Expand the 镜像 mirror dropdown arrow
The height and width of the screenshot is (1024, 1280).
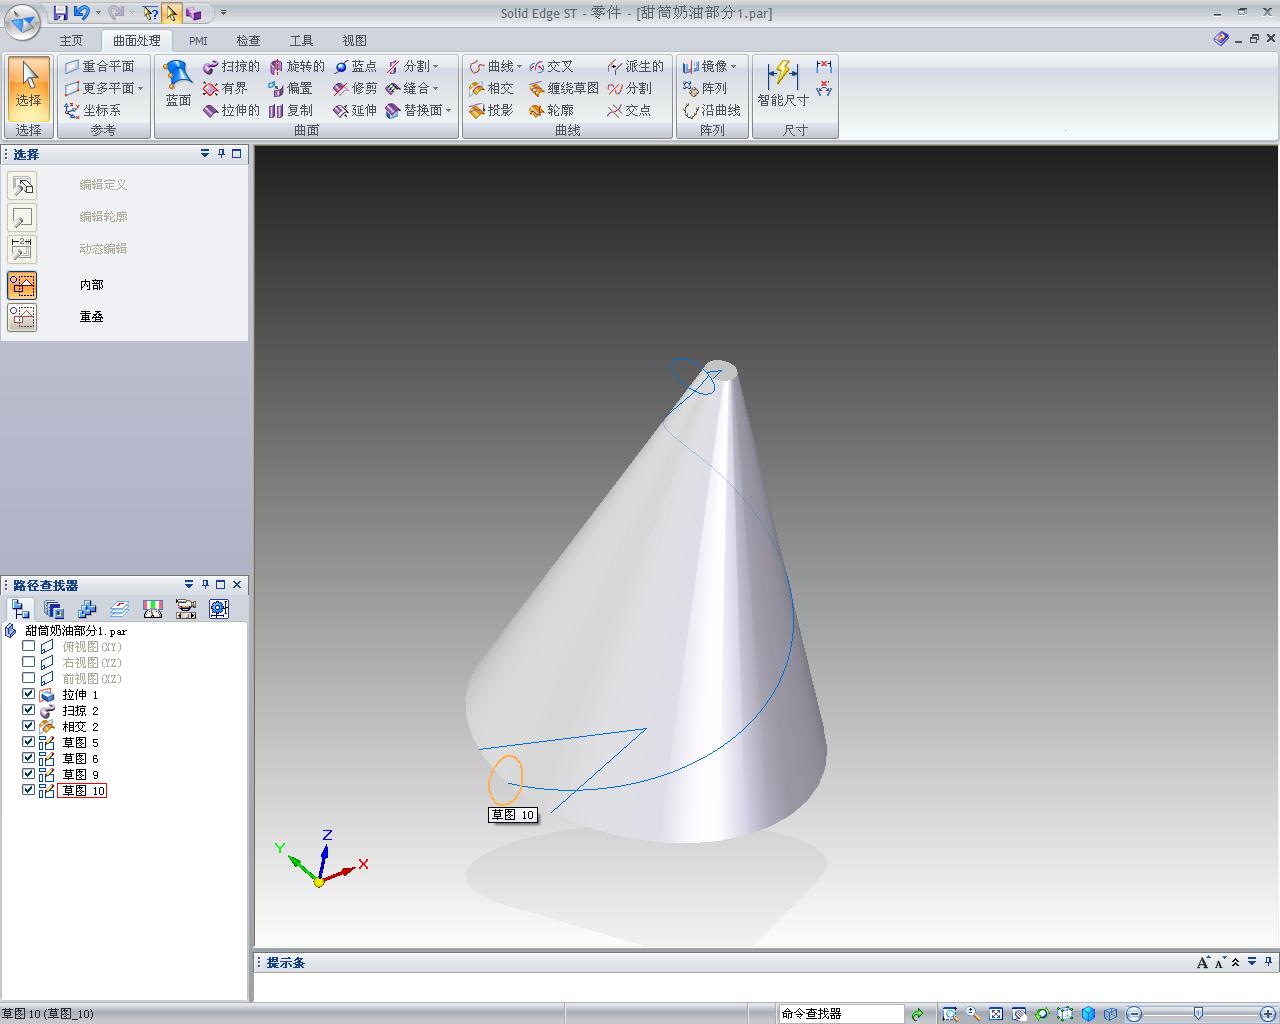tap(733, 66)
